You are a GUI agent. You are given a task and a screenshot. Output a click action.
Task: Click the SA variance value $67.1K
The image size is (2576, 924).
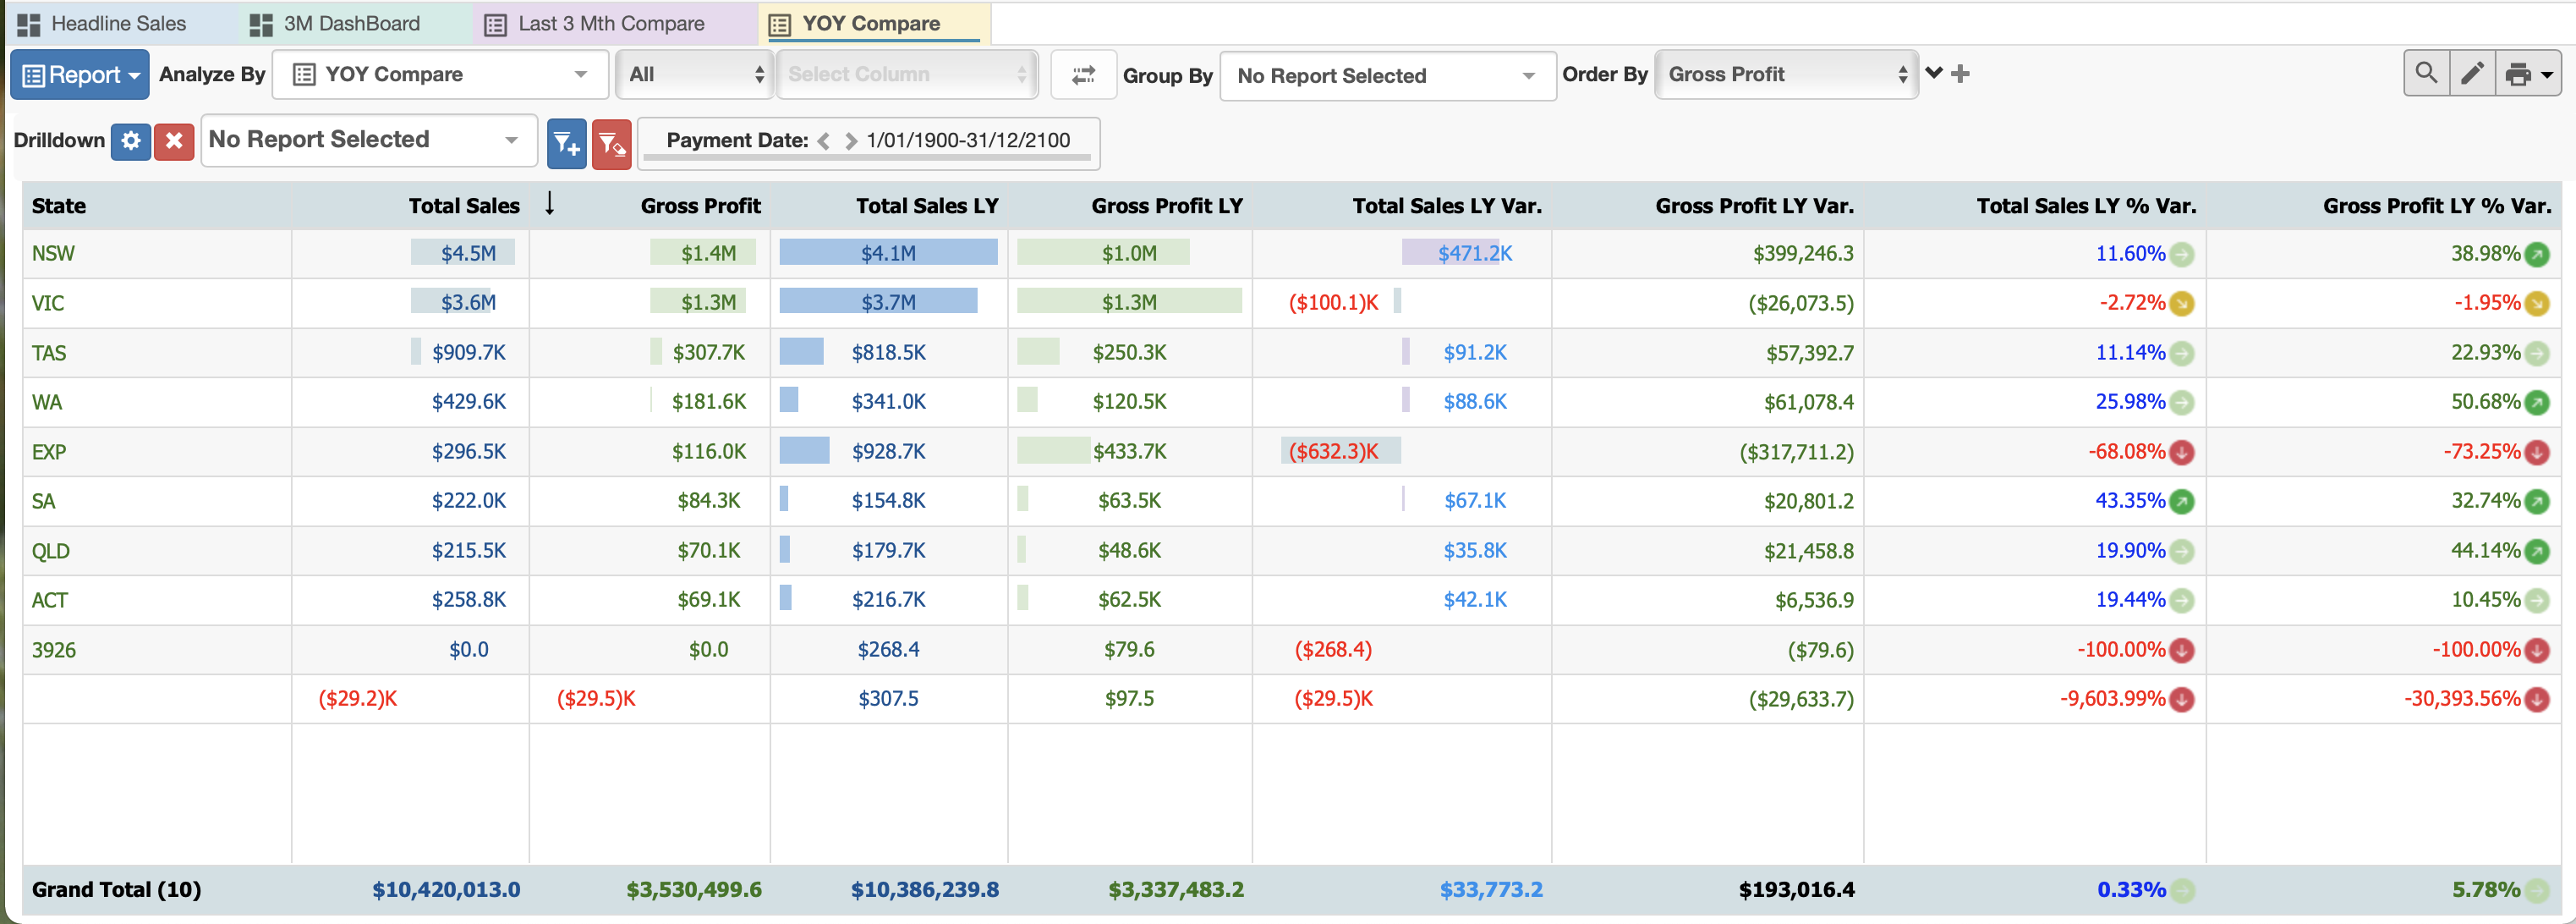(x=1475, y=501)
